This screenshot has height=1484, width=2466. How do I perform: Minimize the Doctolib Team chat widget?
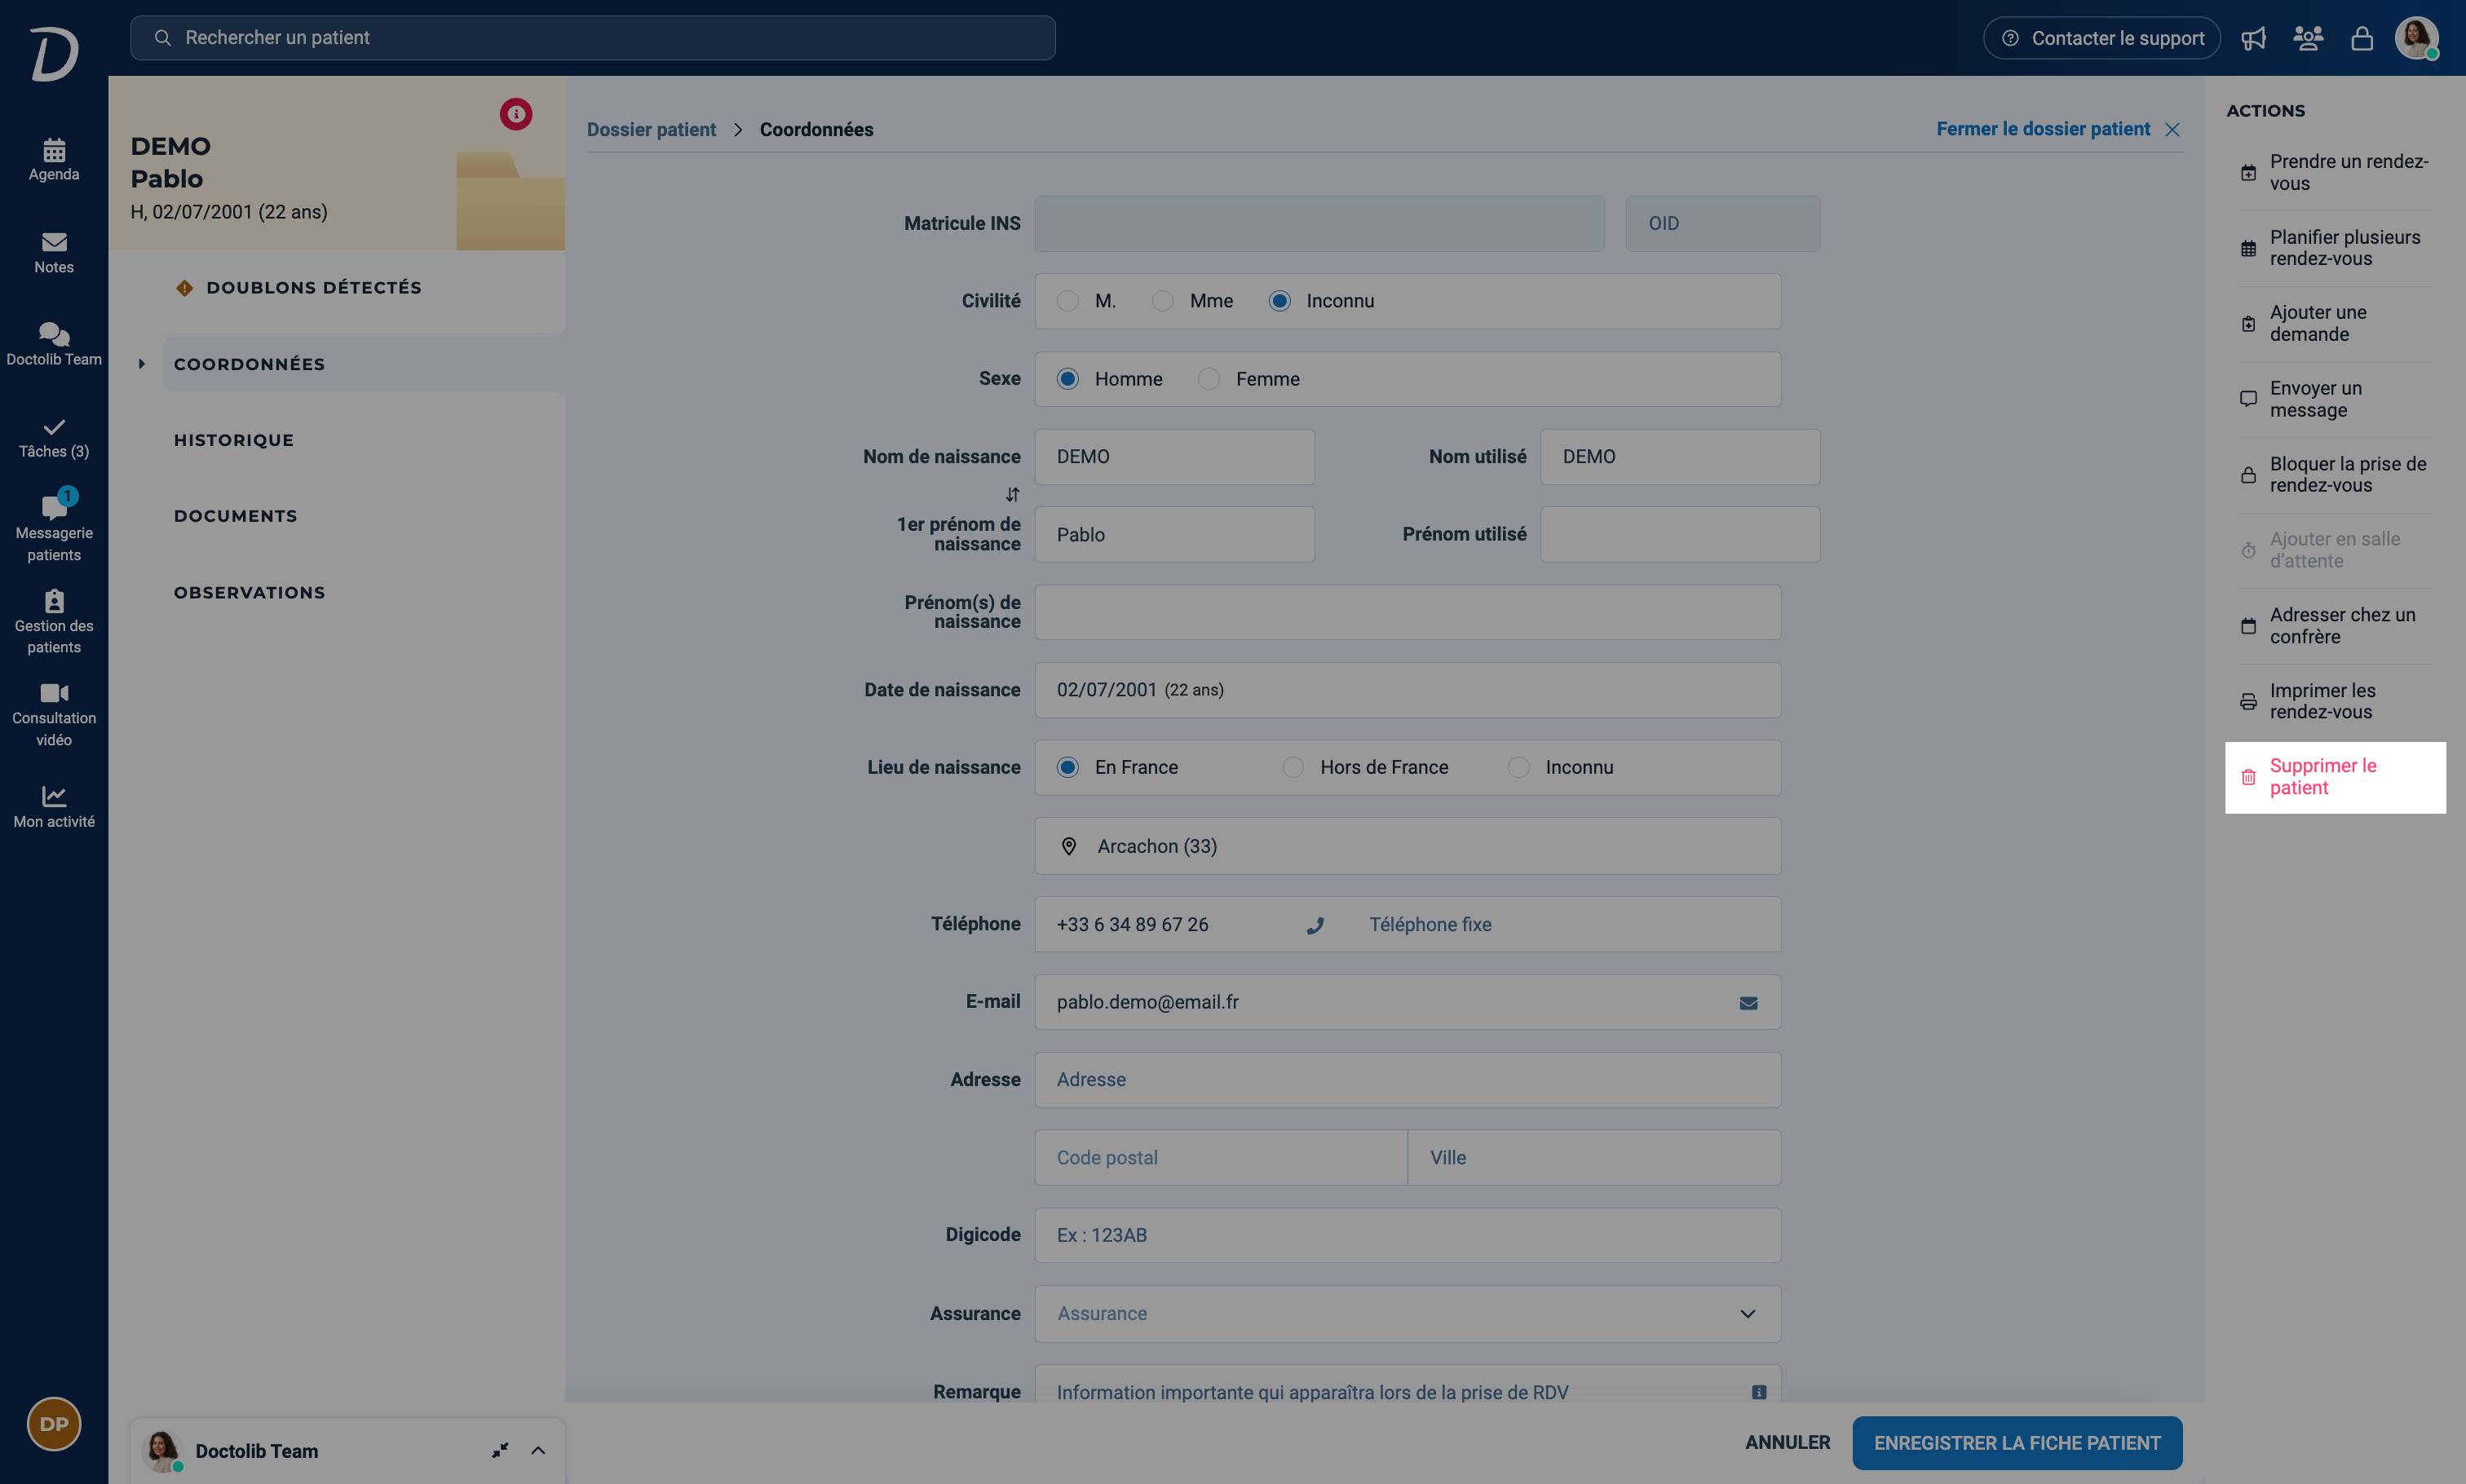(x=500, y=1450)
